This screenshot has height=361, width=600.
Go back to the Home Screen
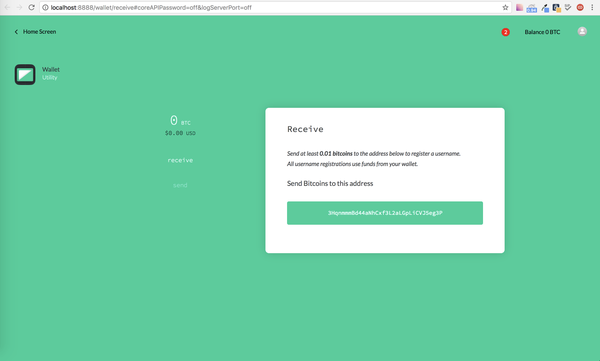(x=35, y=32)
